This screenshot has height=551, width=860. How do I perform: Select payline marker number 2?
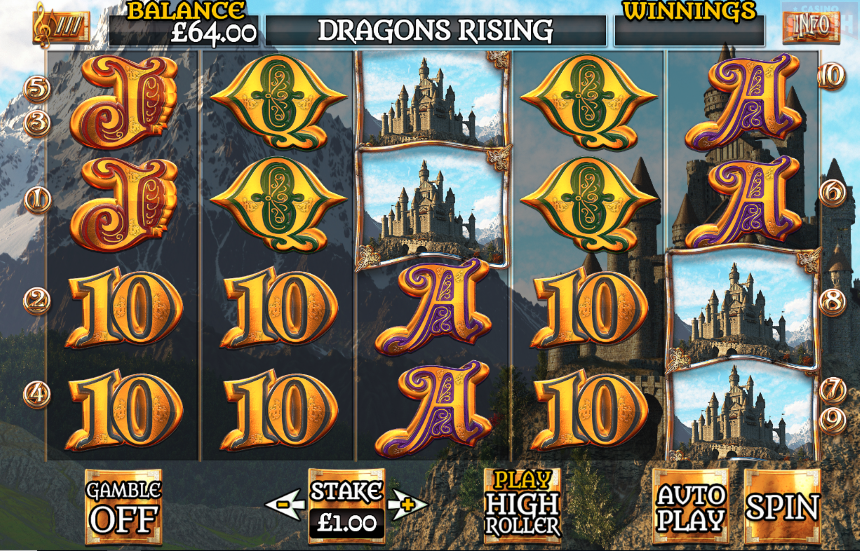pyautogui.click(x=37, y=301)
